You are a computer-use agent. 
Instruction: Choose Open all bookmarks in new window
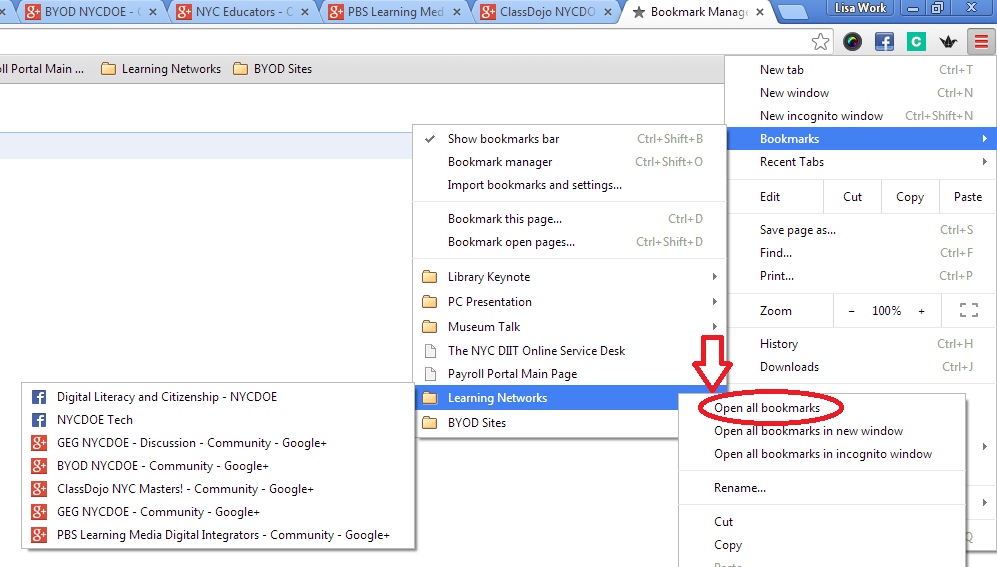tap(822, 431)
